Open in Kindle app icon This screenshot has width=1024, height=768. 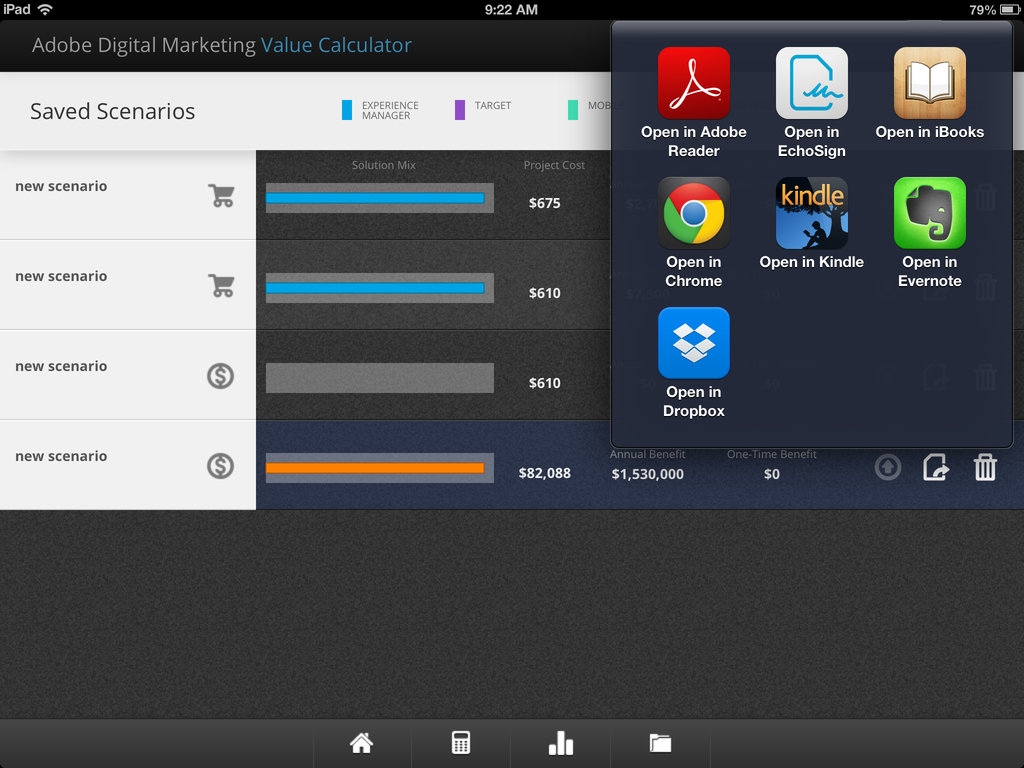pos(812,213)
